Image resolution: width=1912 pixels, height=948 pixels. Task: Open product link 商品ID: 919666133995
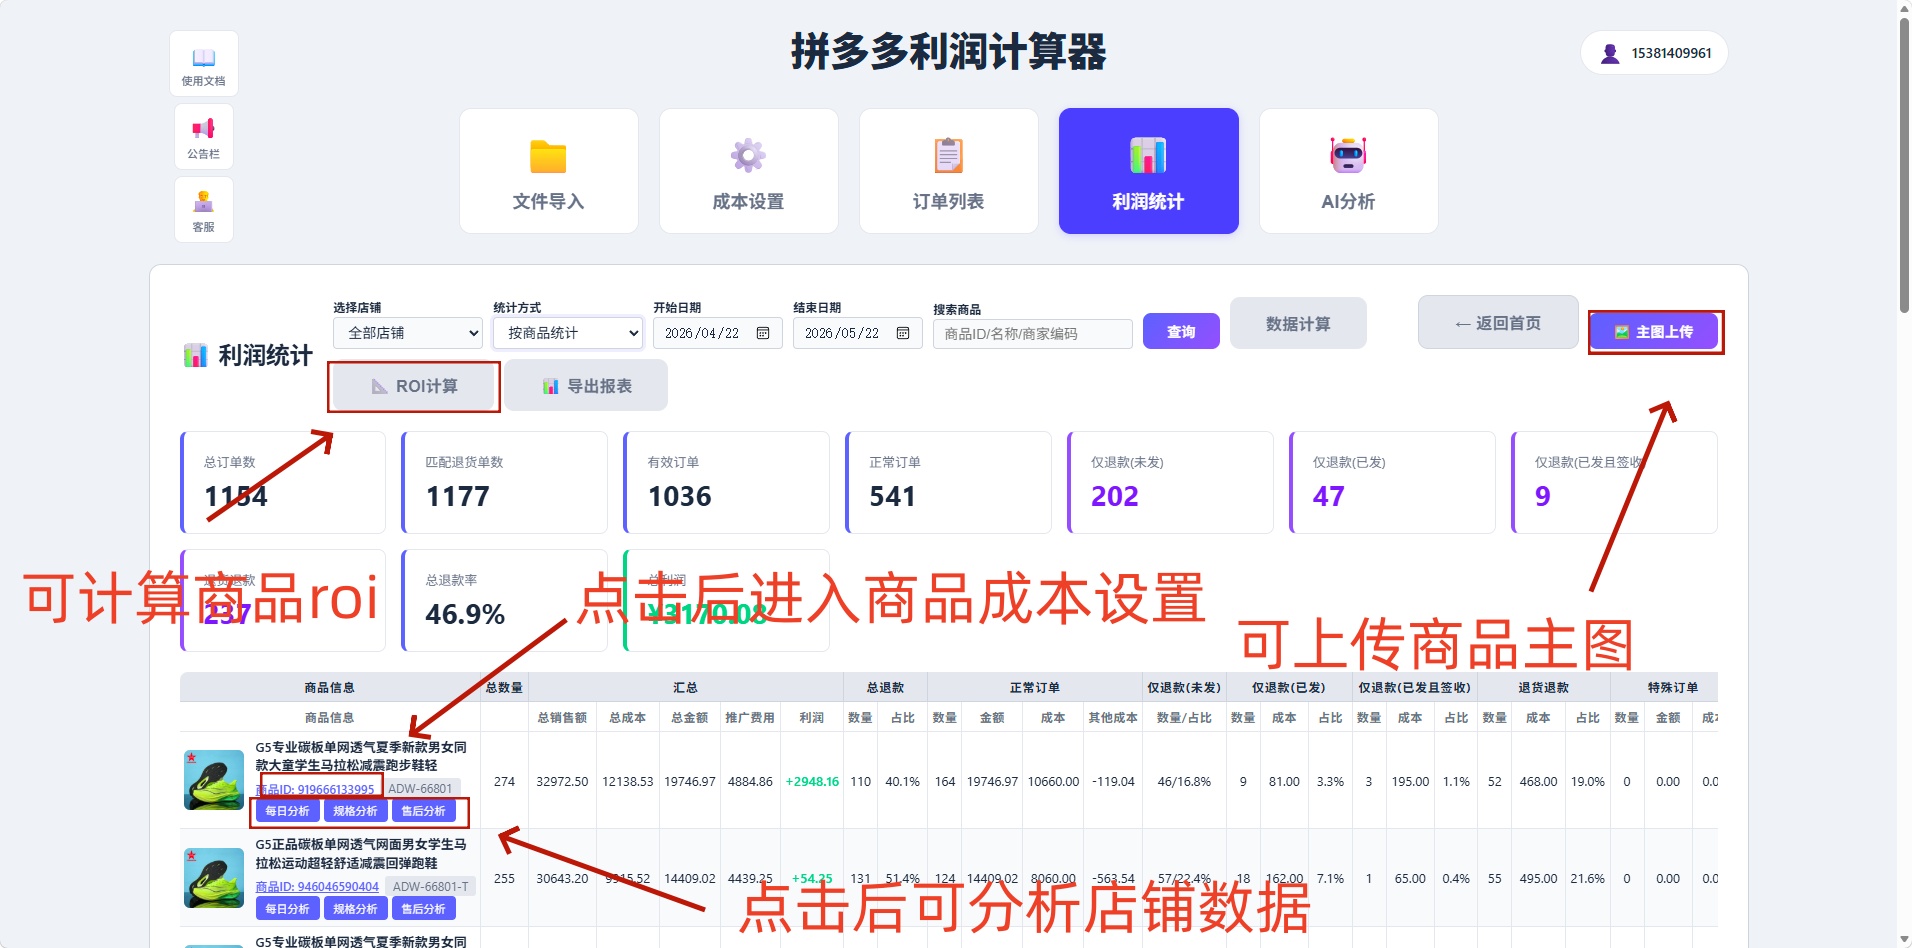pyautogui.click(x=315, y=789)
